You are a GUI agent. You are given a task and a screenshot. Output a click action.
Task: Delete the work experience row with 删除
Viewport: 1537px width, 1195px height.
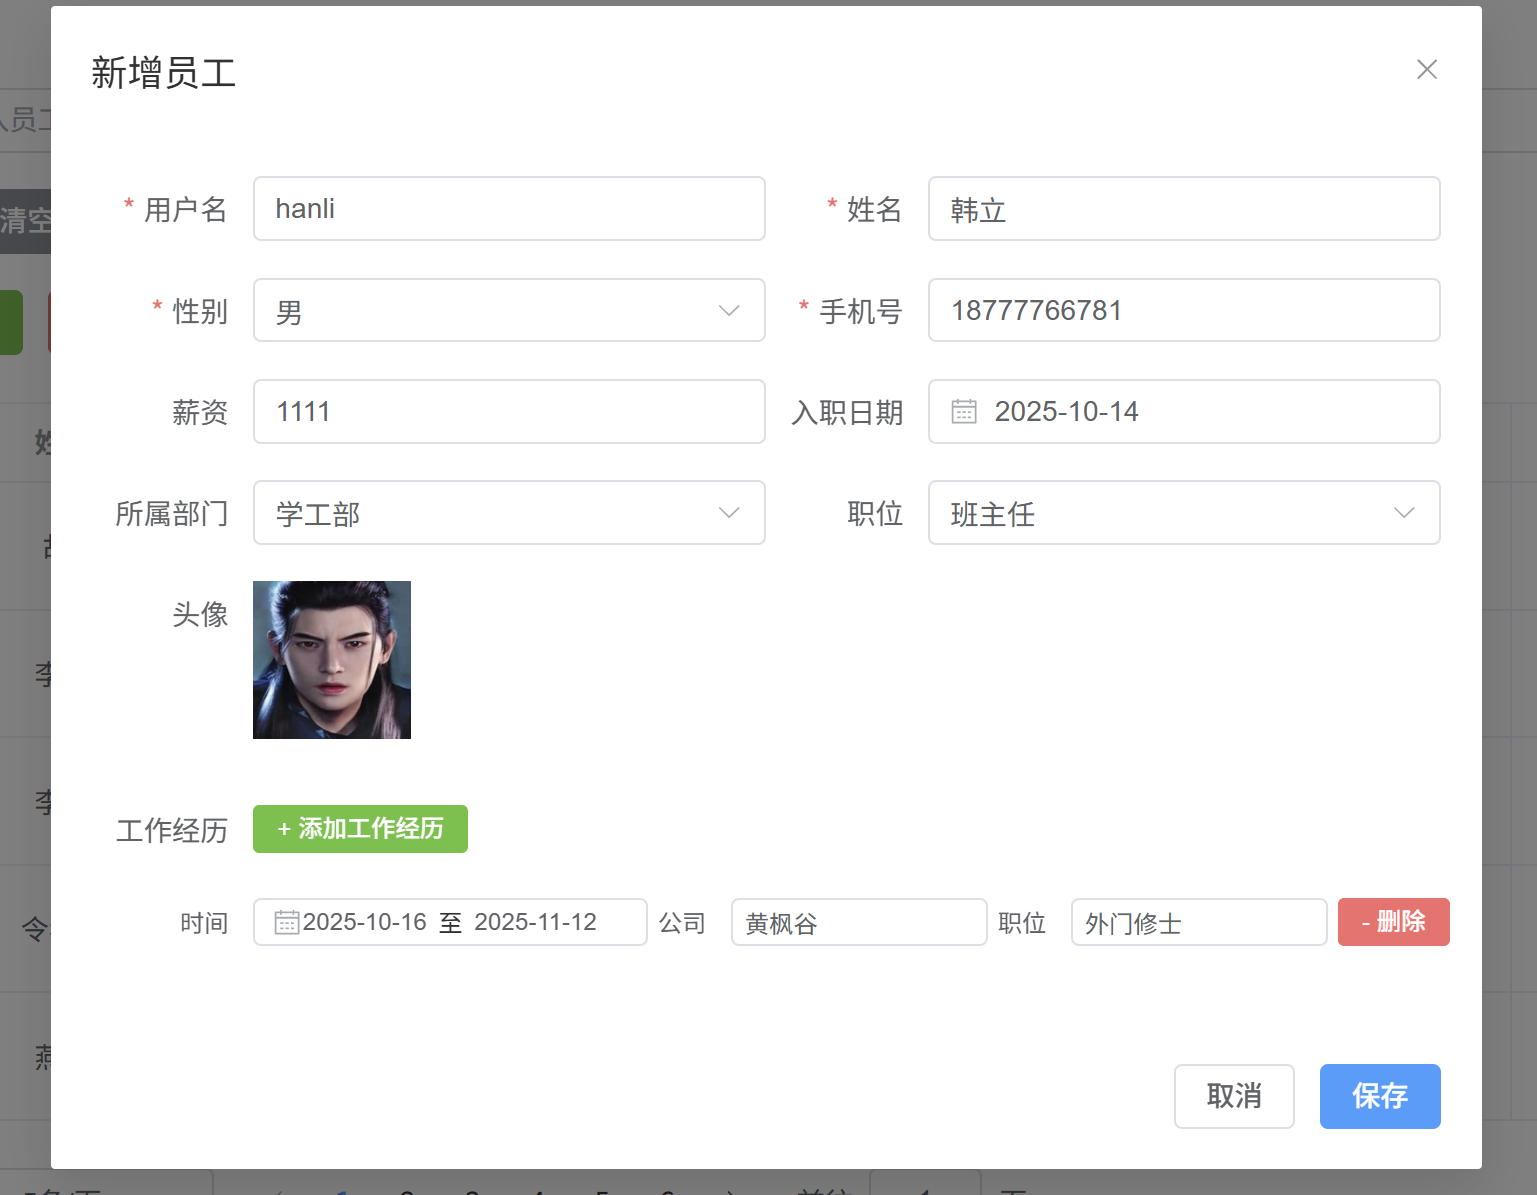pos(1393,922)
